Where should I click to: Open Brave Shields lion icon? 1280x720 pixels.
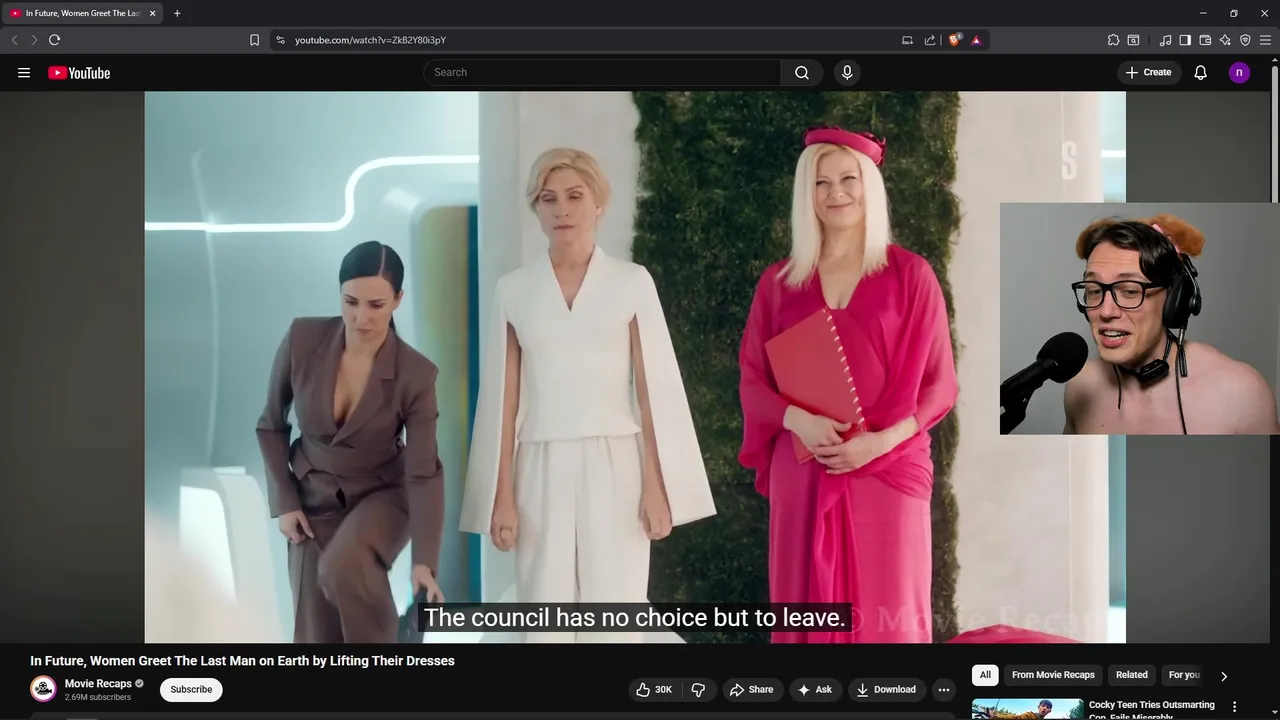(954, 40)
